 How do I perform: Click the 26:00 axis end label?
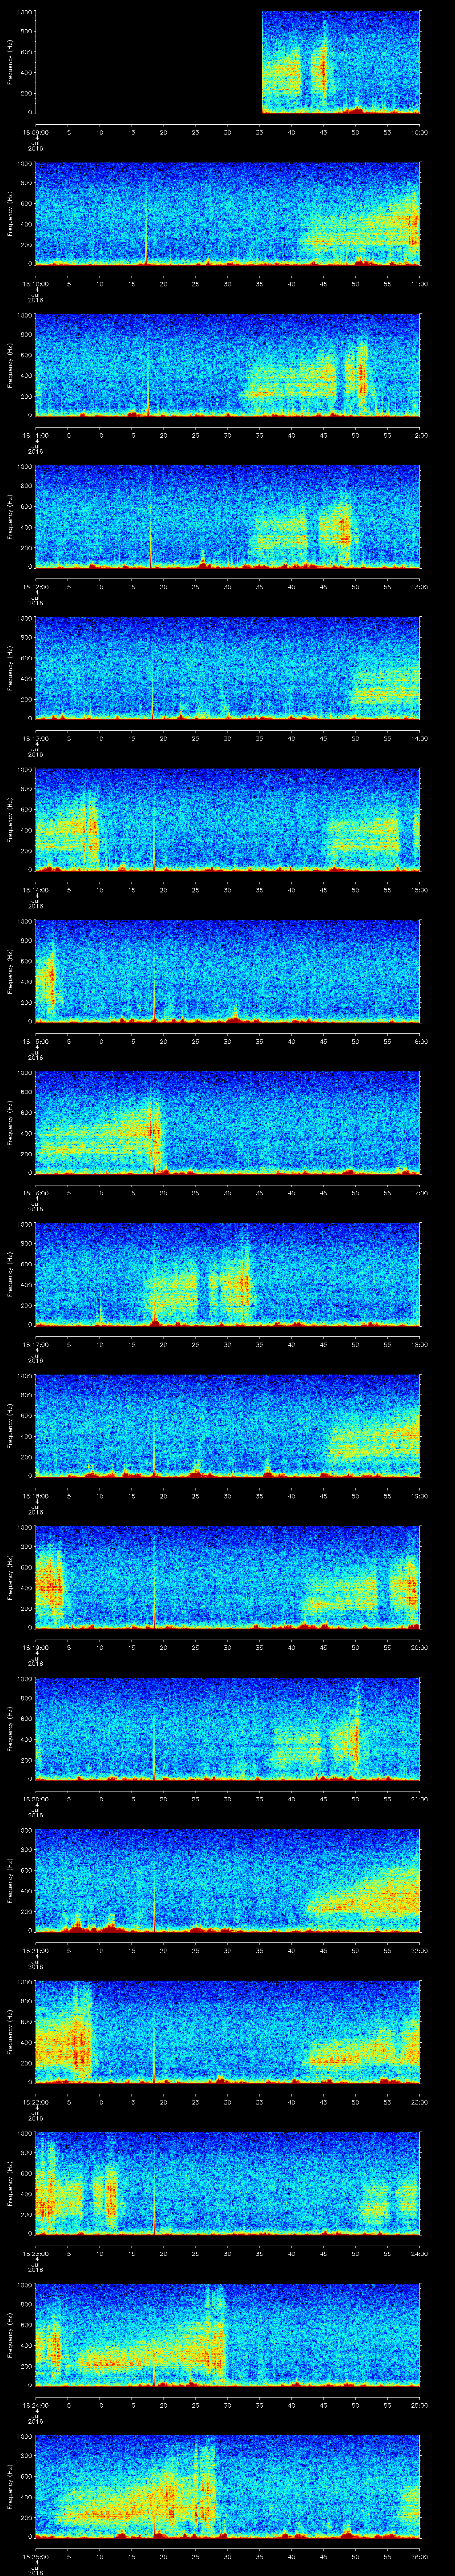(x=419, y=2557)
